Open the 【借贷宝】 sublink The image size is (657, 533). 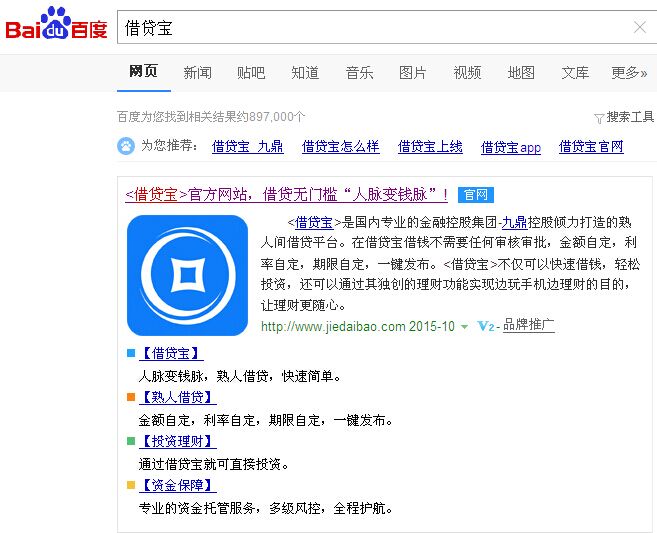[x=171, y=353]
